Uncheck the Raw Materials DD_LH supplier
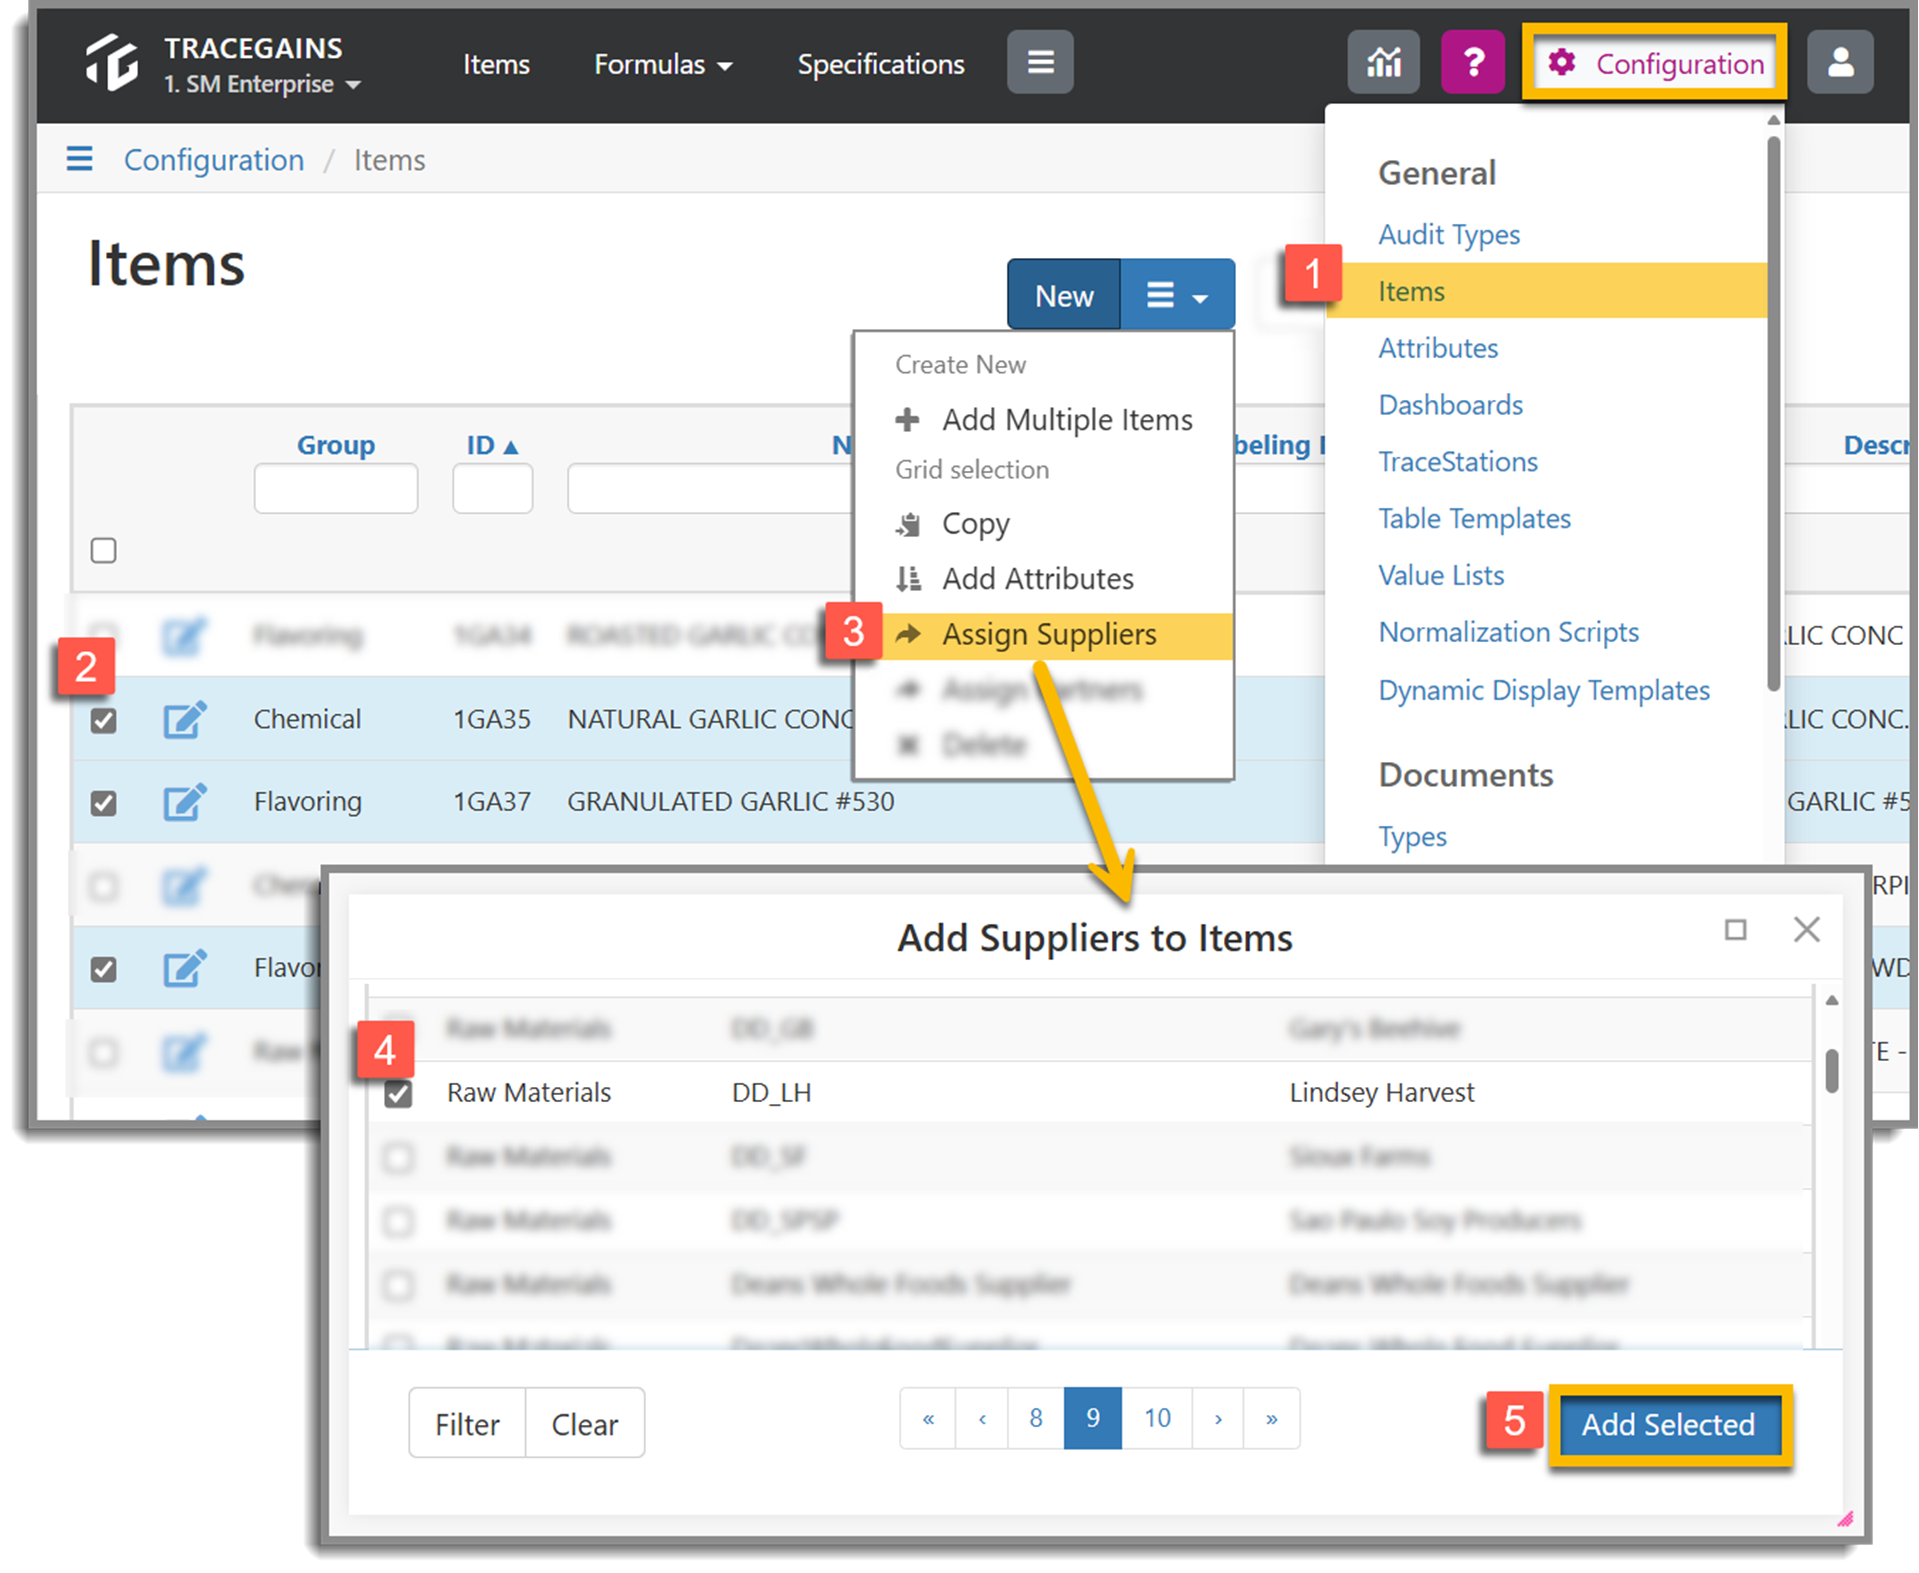 coord(398,1092)
